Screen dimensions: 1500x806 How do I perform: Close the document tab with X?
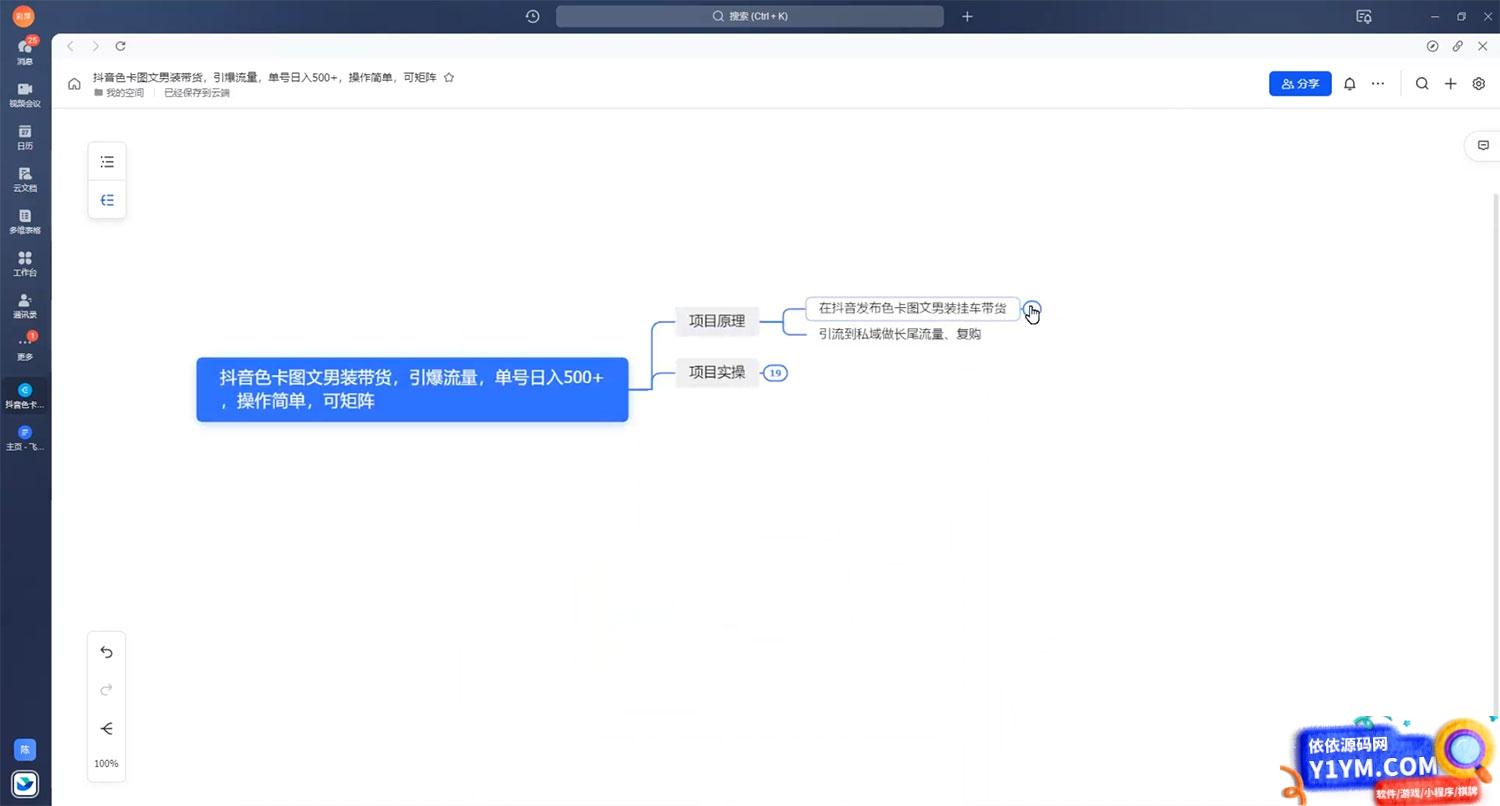1483,46
